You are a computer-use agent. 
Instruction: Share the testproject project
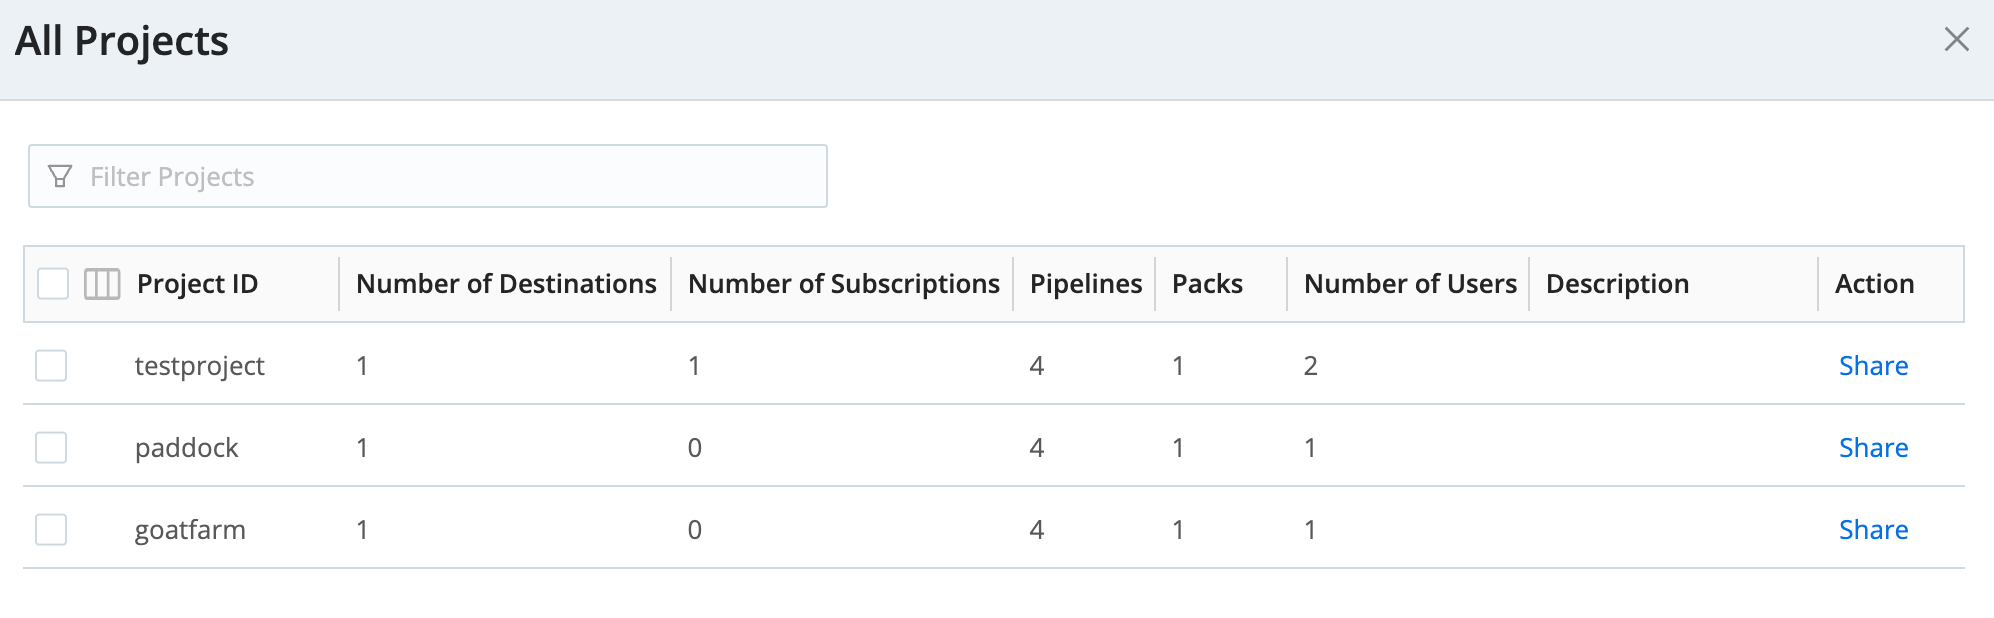[1872, 365]
